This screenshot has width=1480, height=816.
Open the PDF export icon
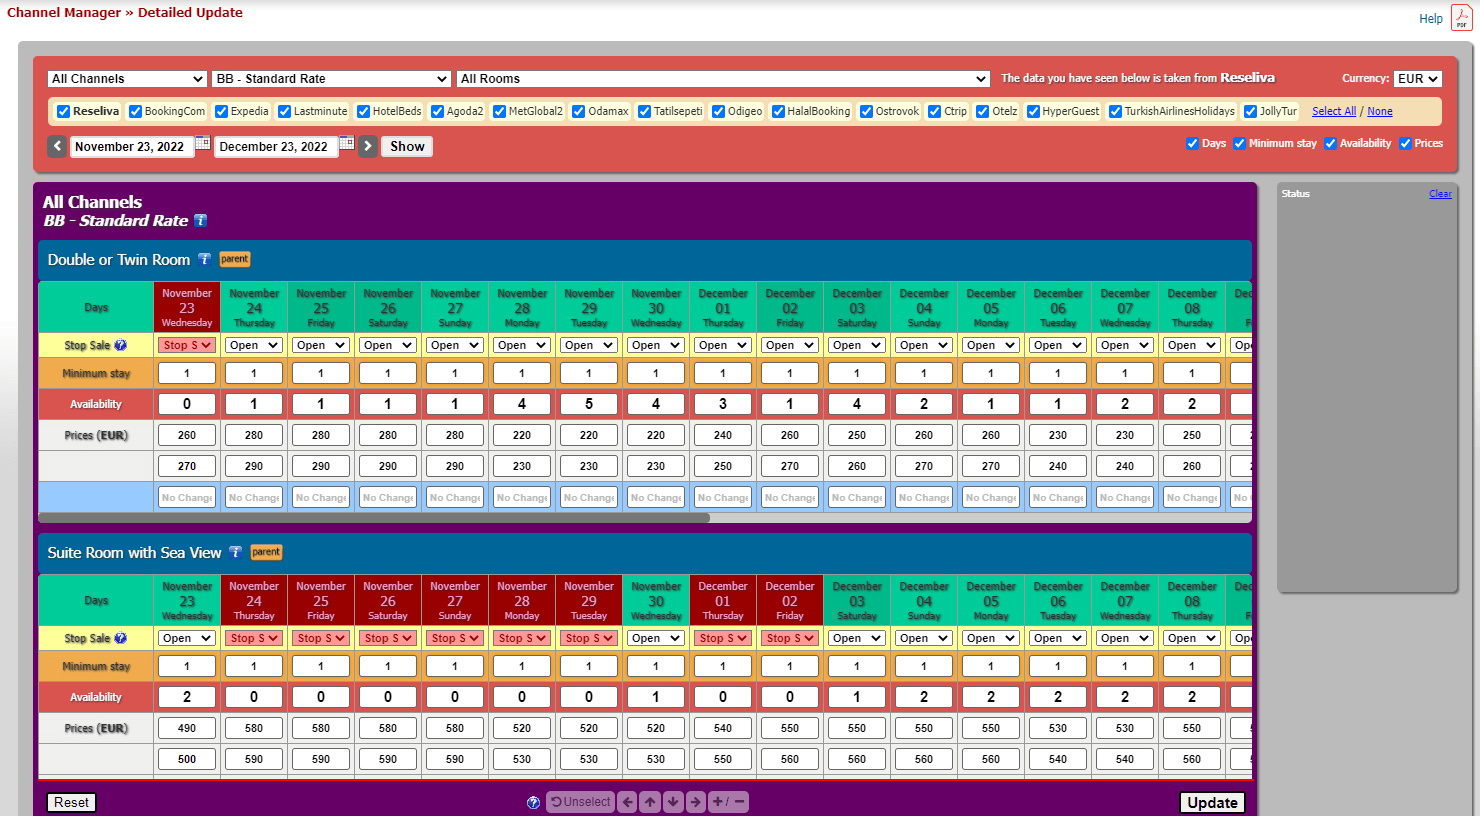1461,18
